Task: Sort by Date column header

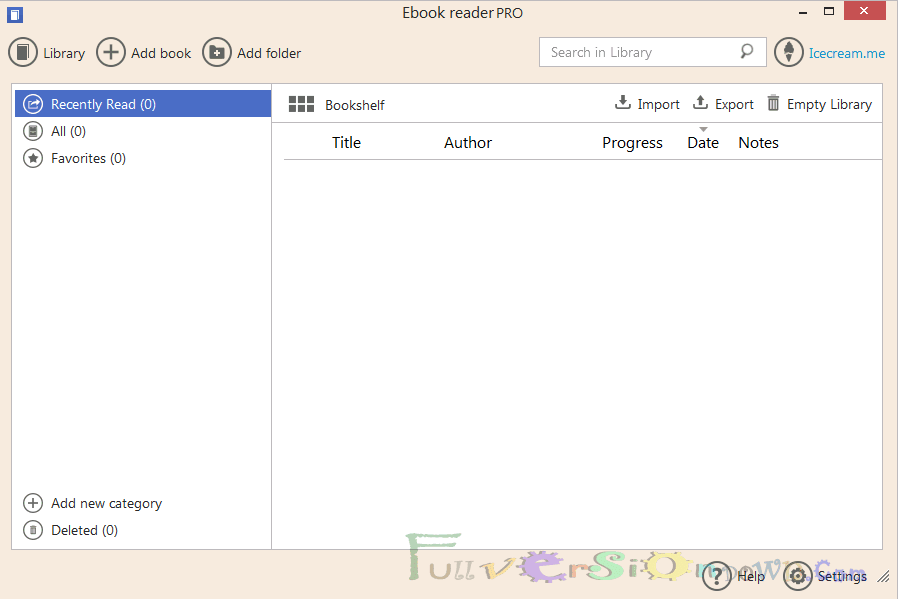Action: click(703, 143)
